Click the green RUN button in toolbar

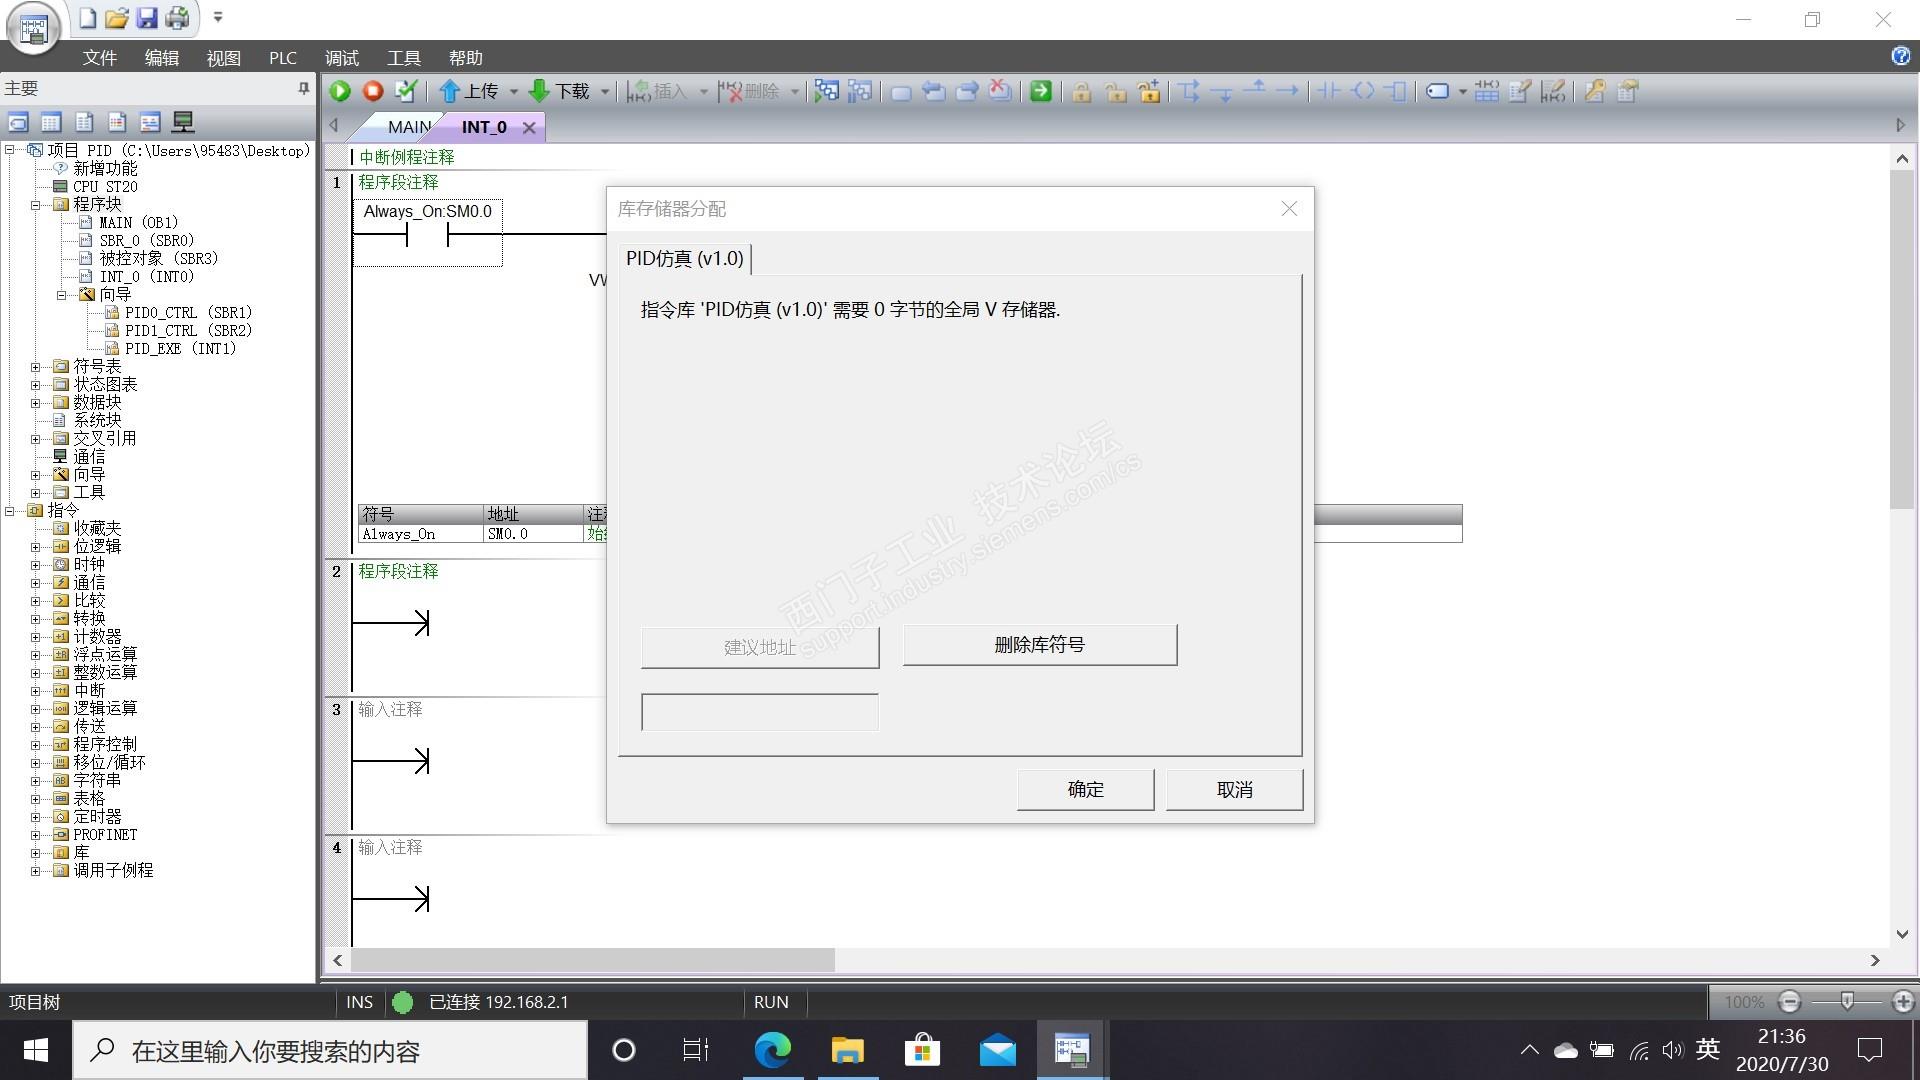click(x=340, y=91)
